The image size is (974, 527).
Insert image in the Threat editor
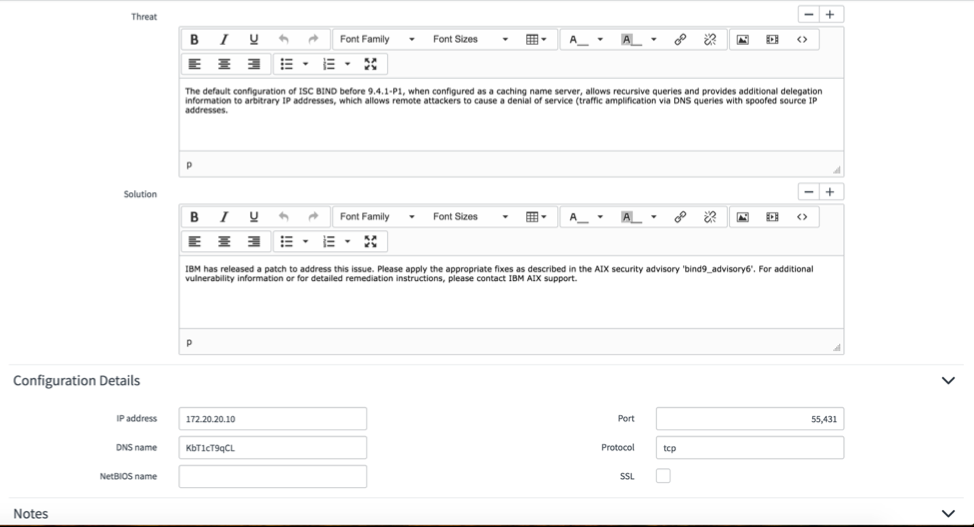[743, 40]
